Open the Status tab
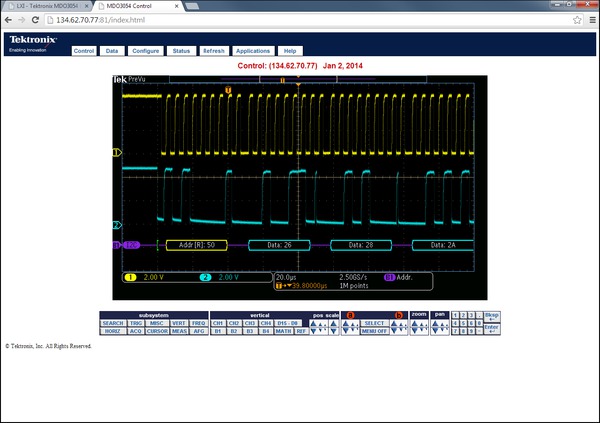This screenshot has height=423, width=600. [181, 50]
